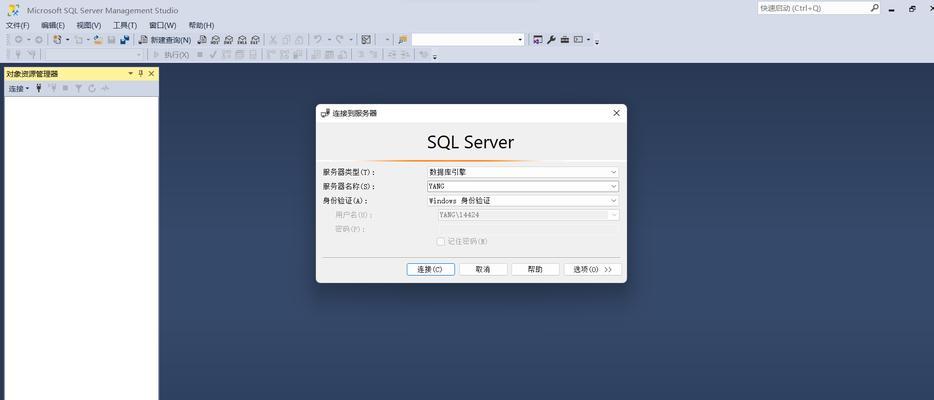The width and height of the screenshot is (934, 400).
Task: Open the 工具(T) menu
Action: [x=125, y=26]
